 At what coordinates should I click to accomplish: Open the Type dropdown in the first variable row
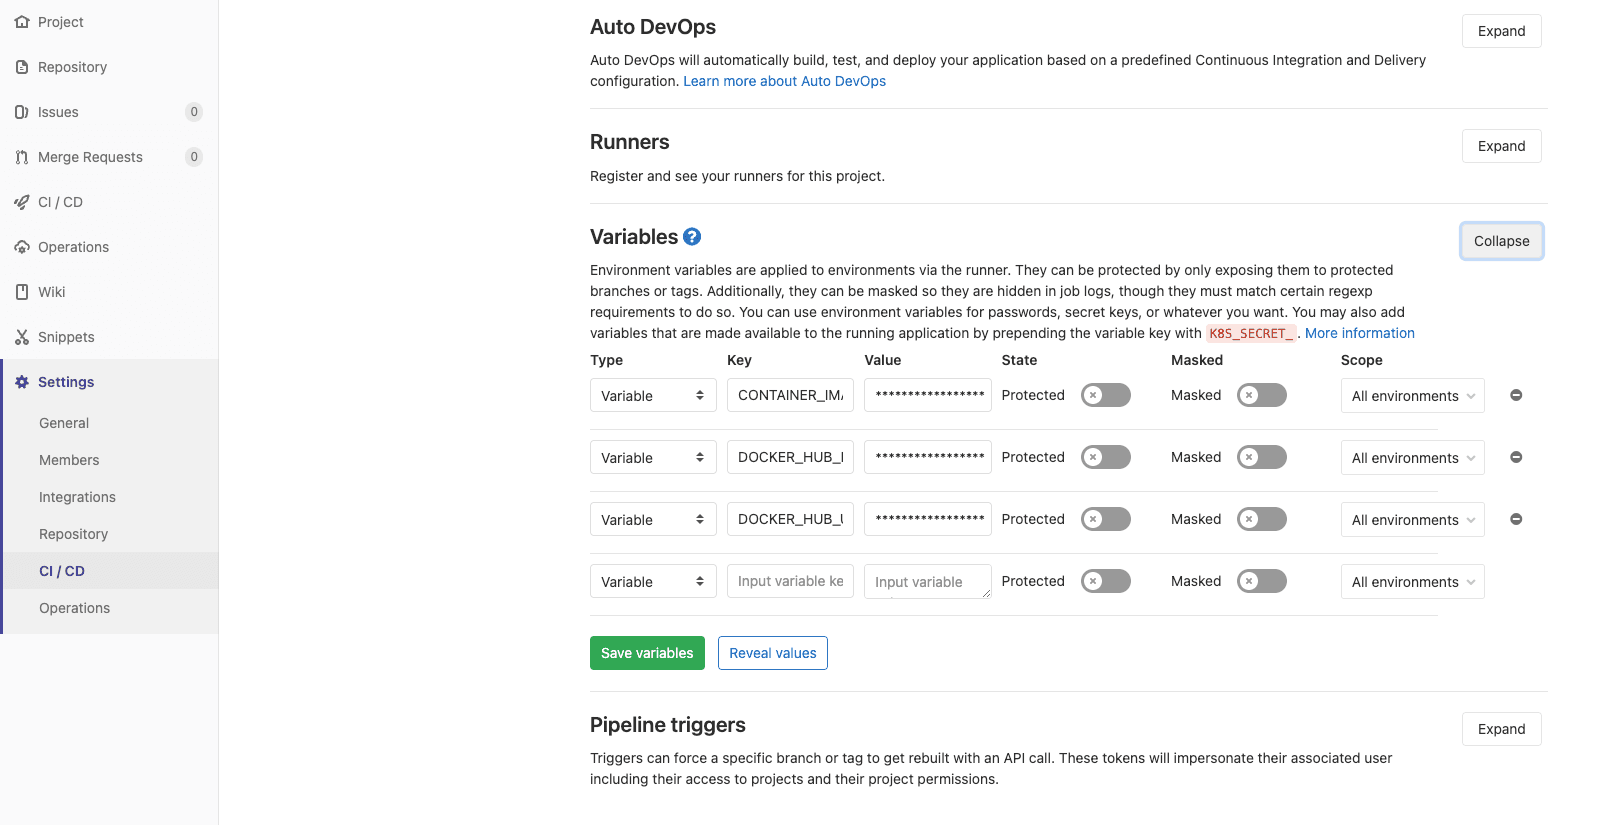(x=653, y=396)
